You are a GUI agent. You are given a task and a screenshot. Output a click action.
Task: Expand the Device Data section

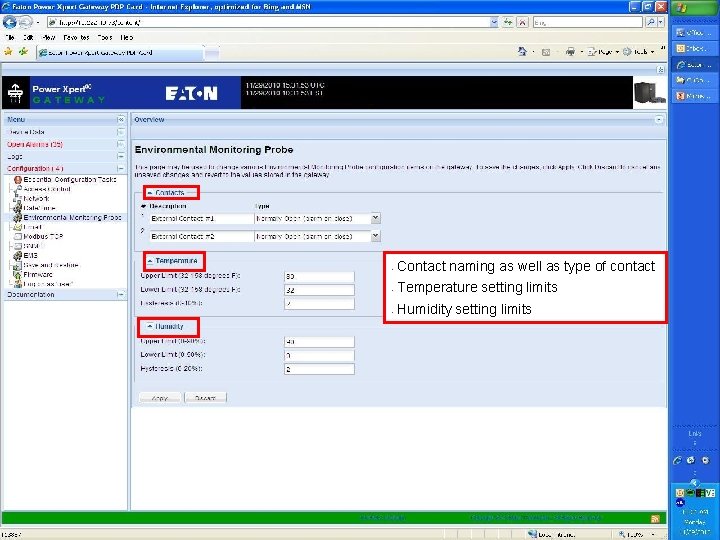click(x=121, y=132)
